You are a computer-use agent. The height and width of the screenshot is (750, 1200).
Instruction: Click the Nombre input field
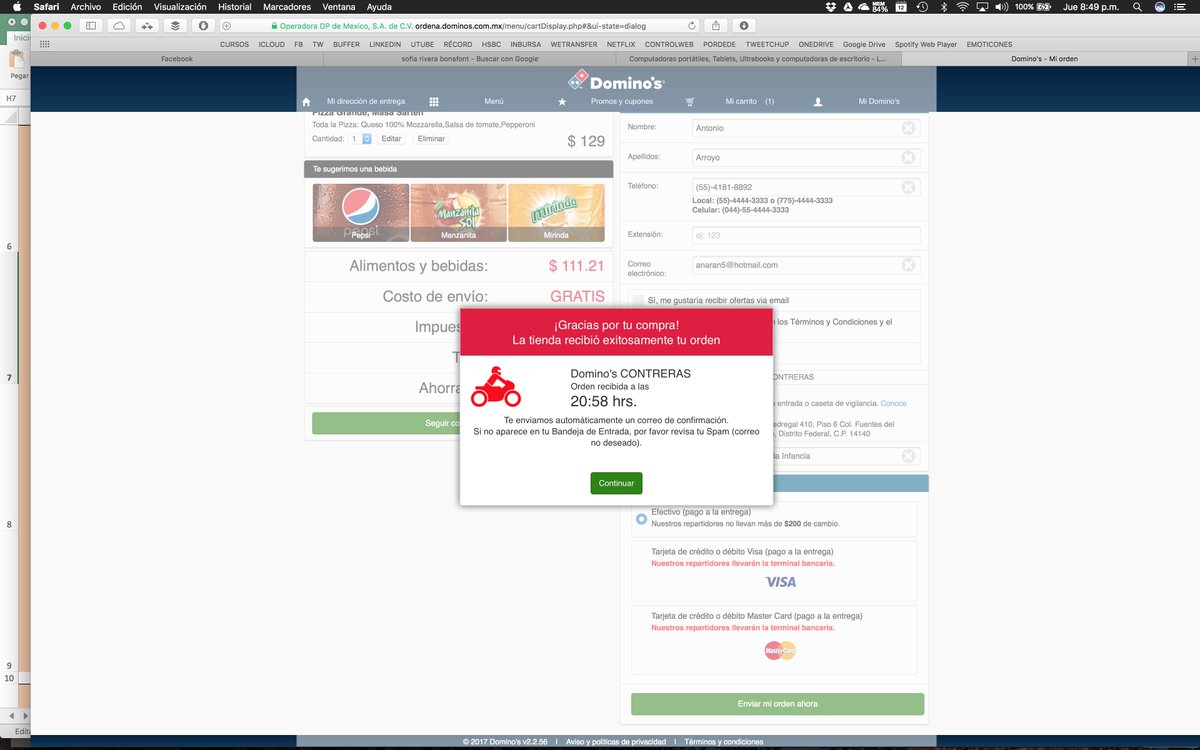point(806,128)
